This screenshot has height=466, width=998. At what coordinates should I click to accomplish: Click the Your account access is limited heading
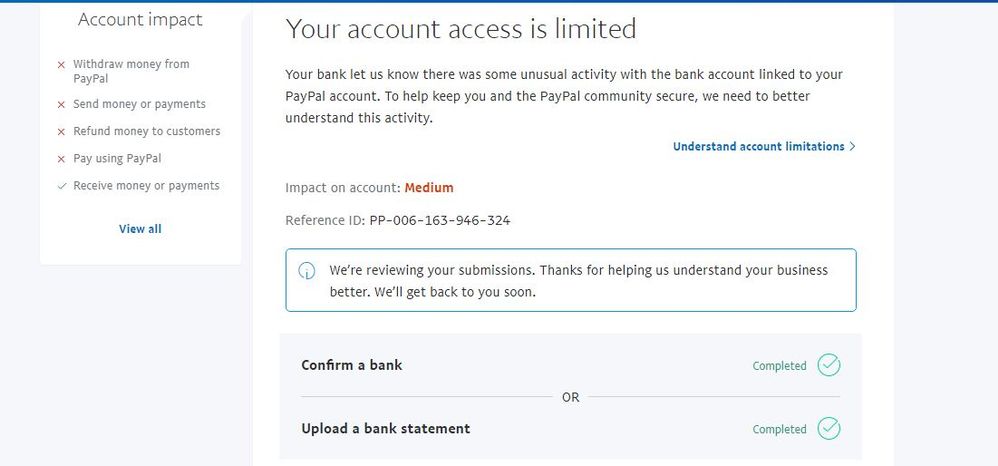(461, 29)
